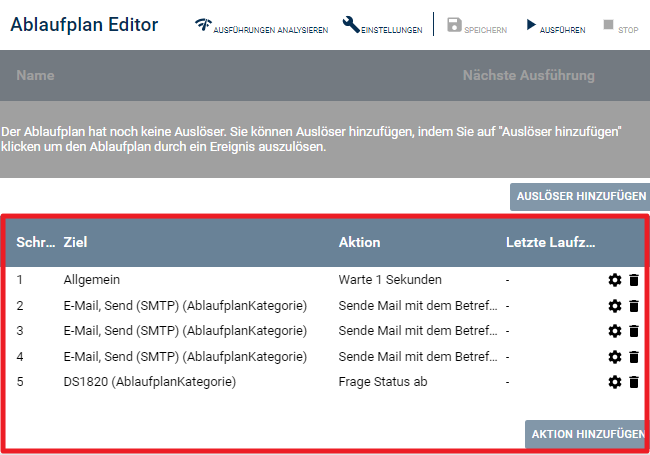Click Aktion Hinzufügen button

587,434
